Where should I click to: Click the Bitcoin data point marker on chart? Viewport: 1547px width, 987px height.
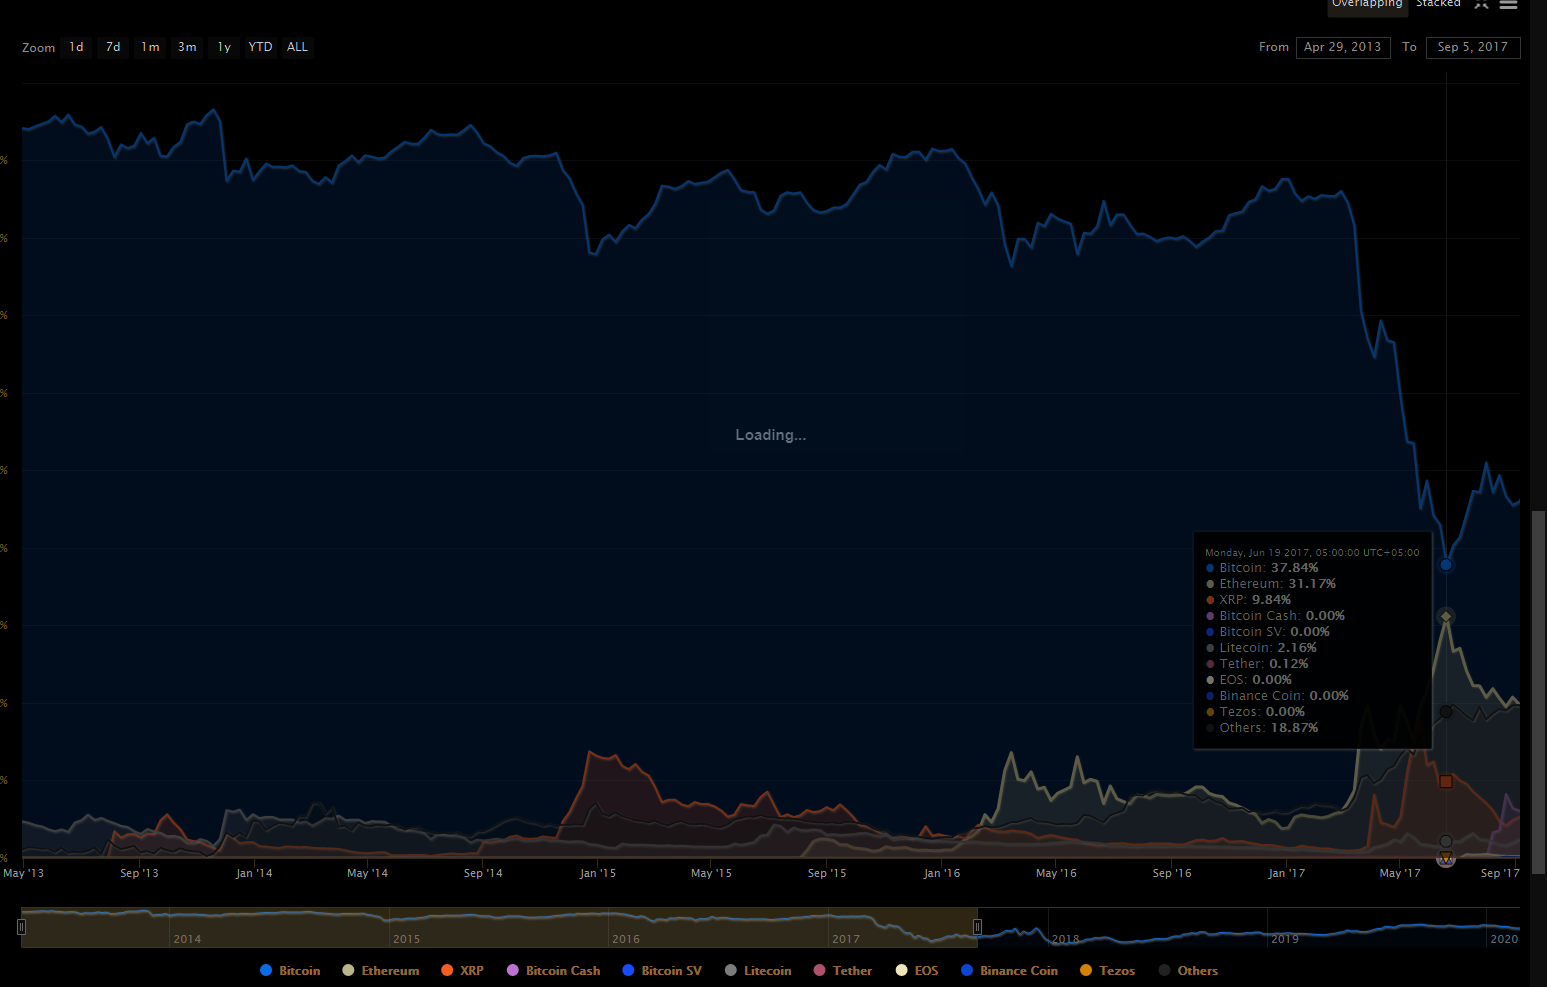pos(1446,565)
